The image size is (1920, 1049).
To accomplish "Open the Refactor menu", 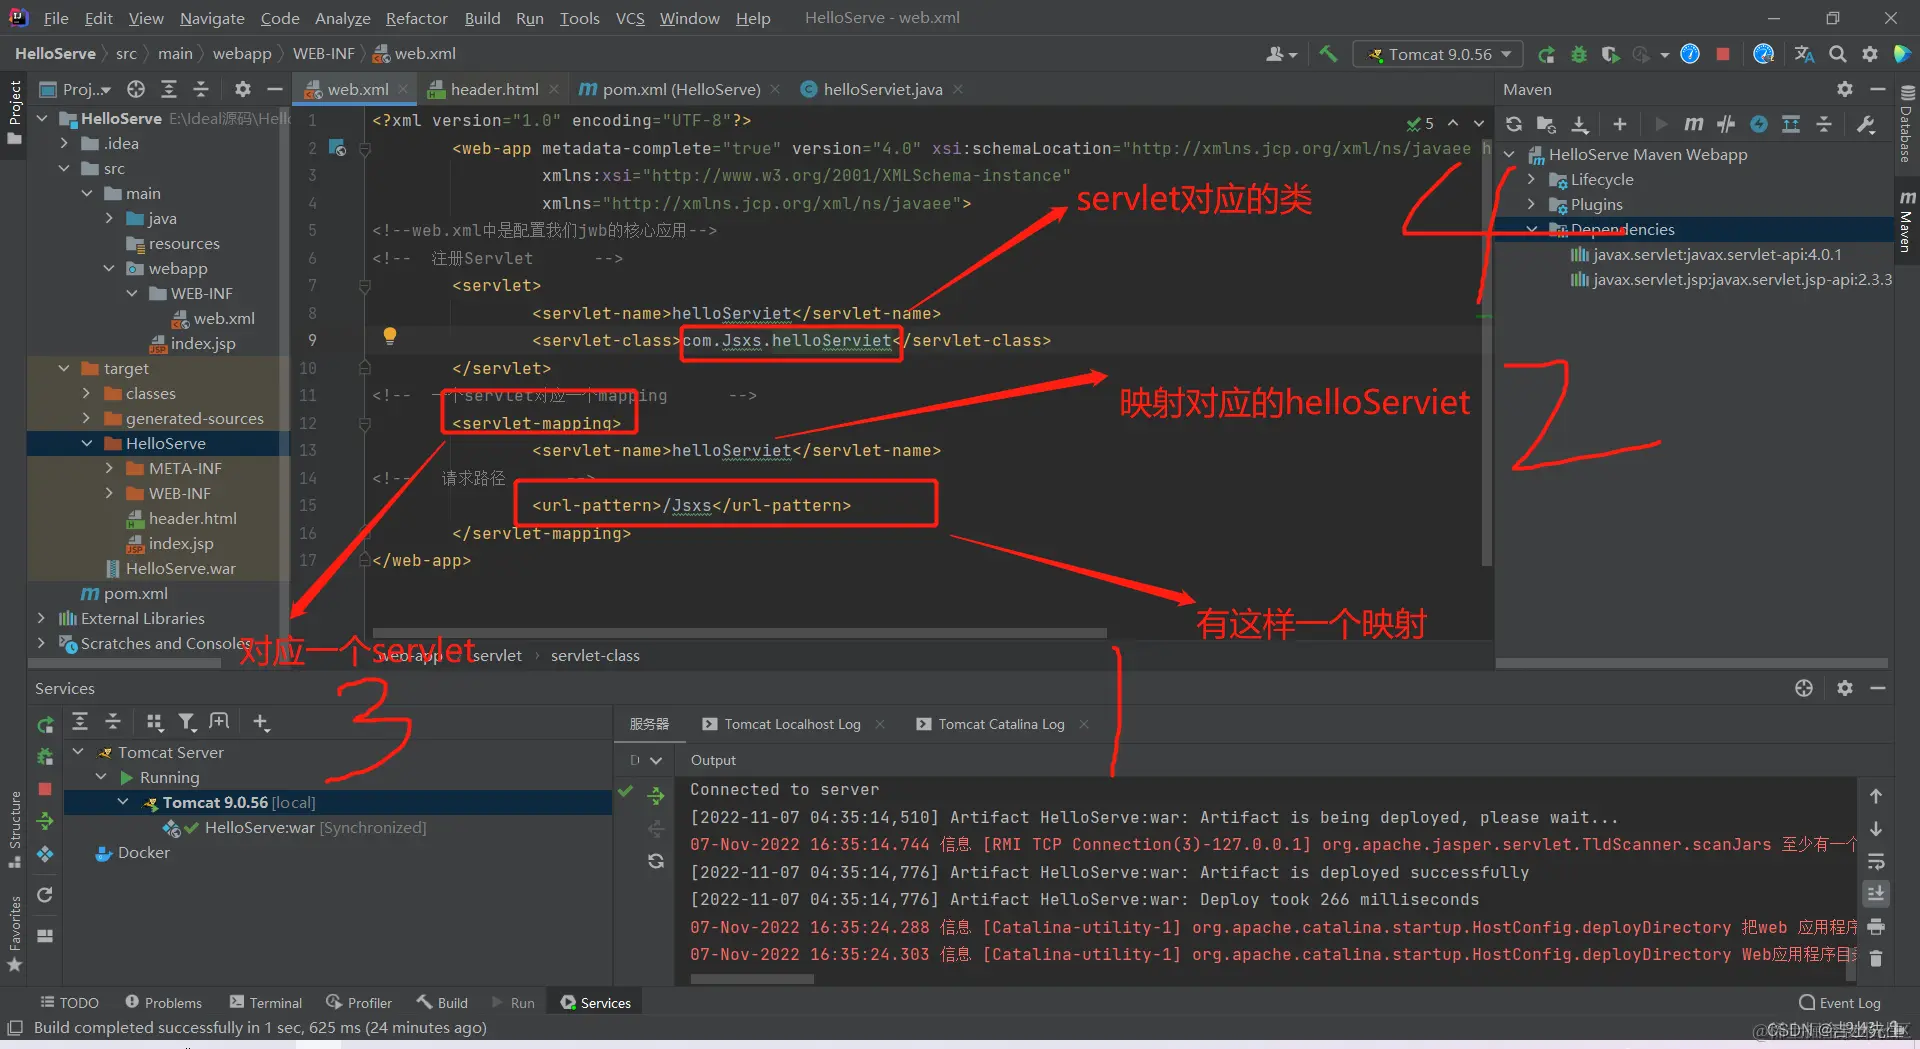I will (417, 18).
